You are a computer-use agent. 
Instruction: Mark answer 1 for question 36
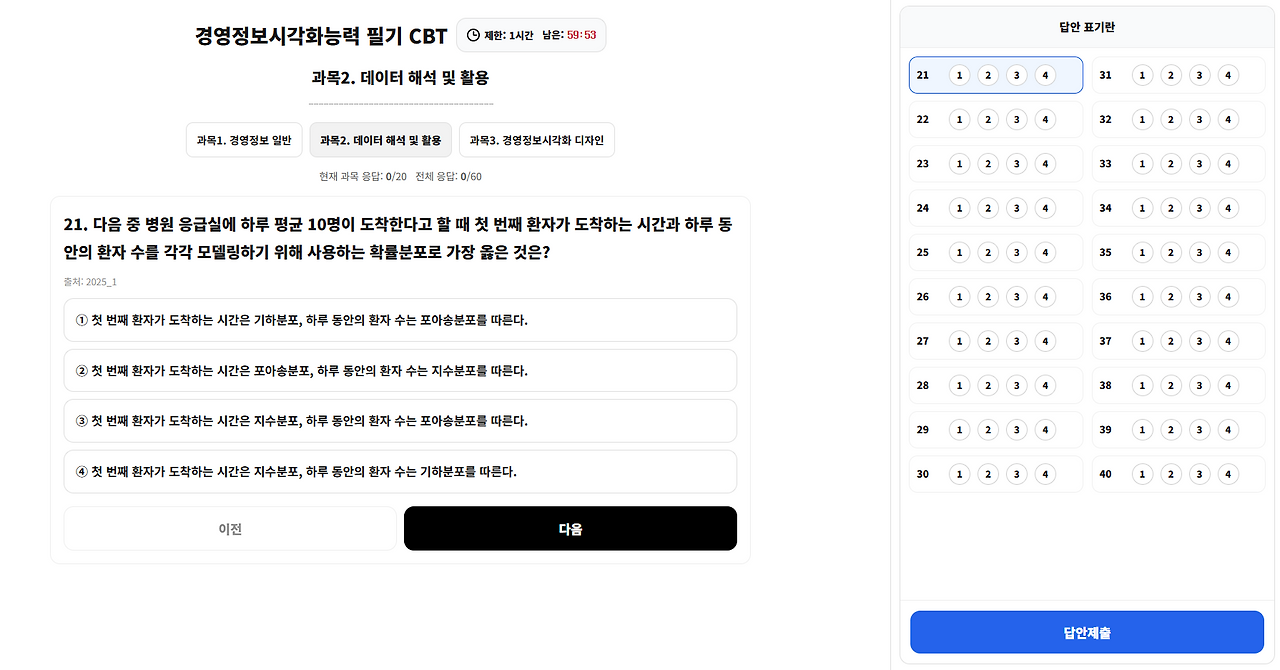click(1142, 297)
